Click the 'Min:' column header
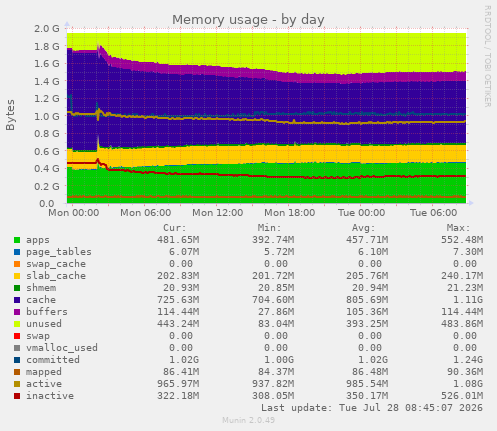 (269, 228)
